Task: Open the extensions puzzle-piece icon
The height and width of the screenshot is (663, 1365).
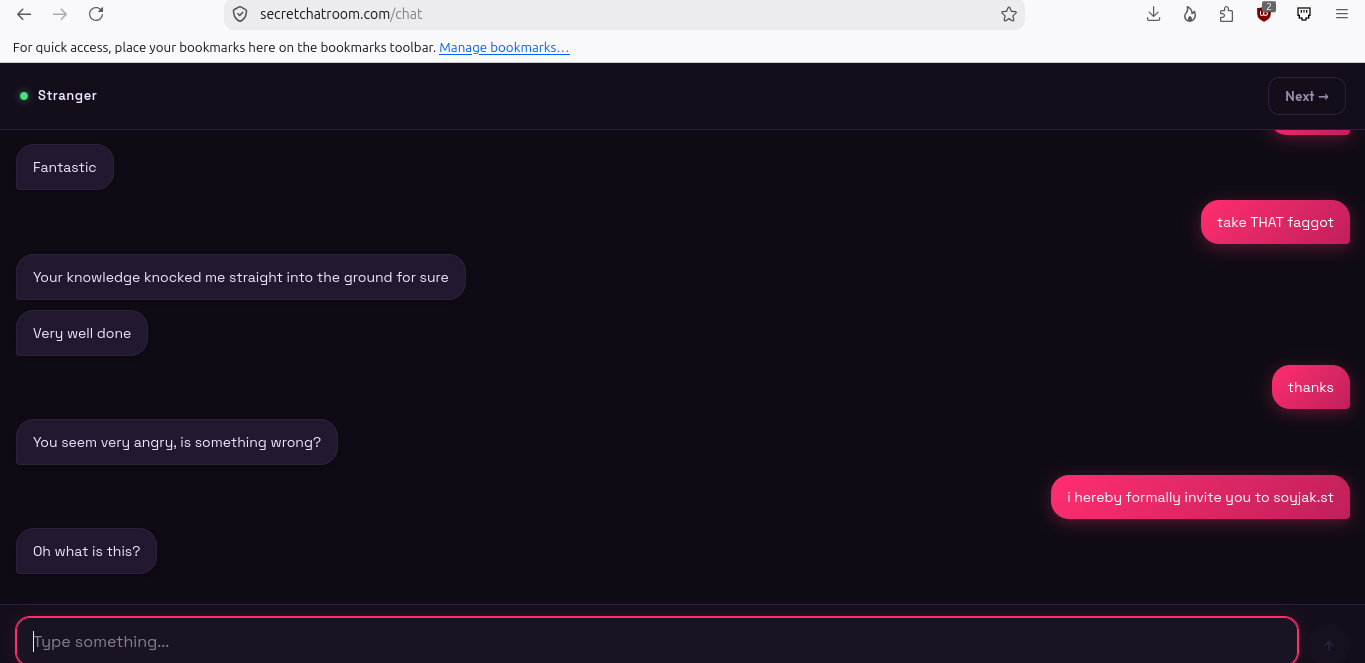Action: [x=1227, y=14]
